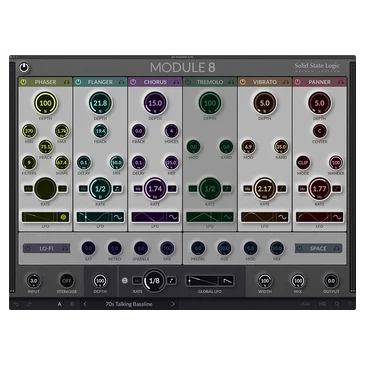The height and width of the screenshot is (365, 365).
Task: Disable the Vibrato module power button
Action: 243,82
